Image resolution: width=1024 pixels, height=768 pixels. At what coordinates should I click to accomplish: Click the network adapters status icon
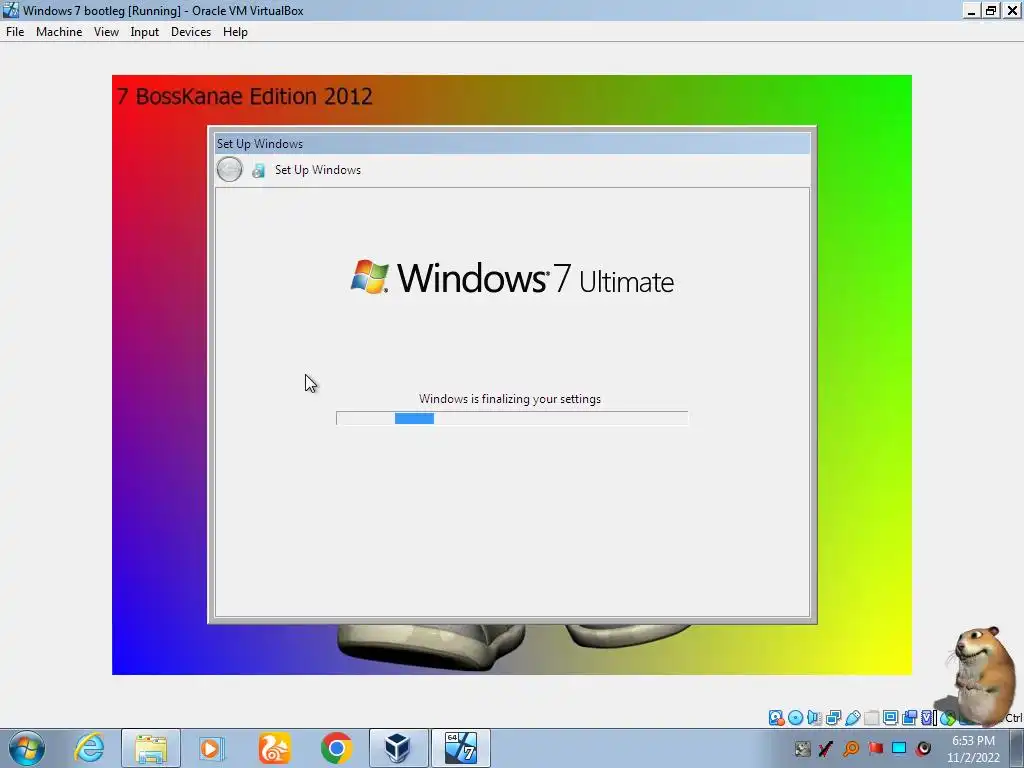pos(833,718)
